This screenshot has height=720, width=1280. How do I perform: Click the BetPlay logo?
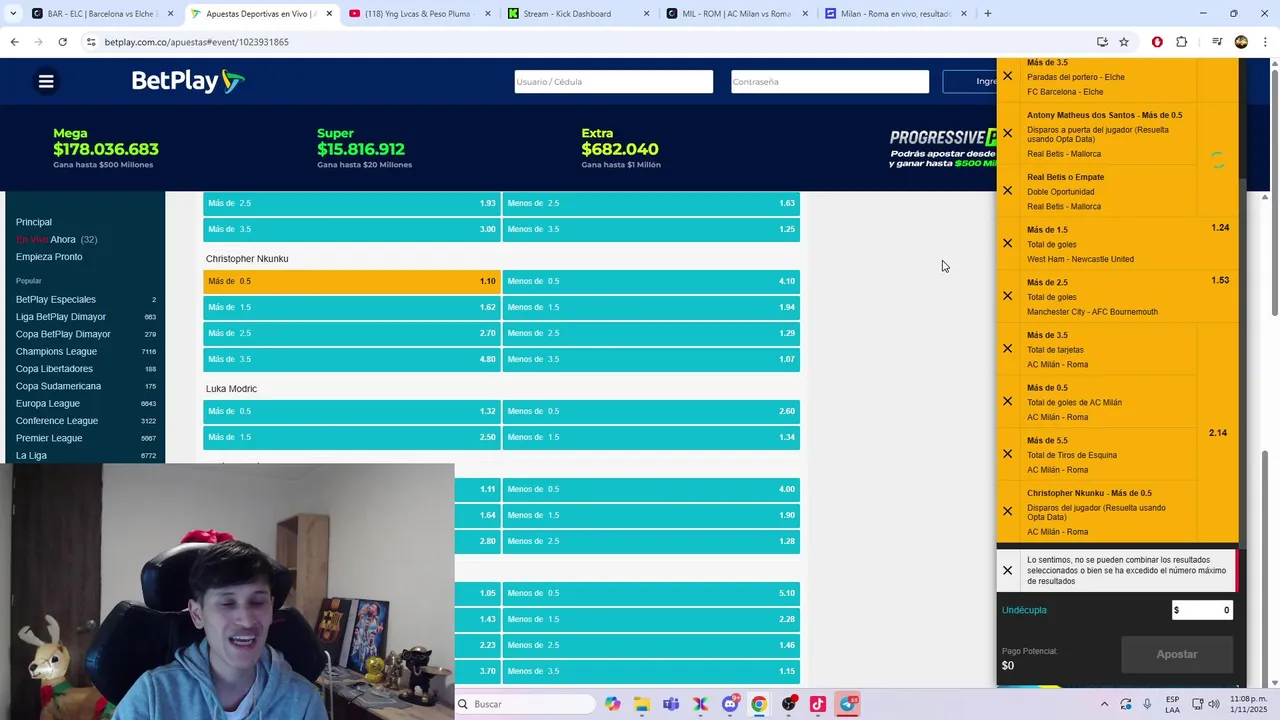coord(188,81)
